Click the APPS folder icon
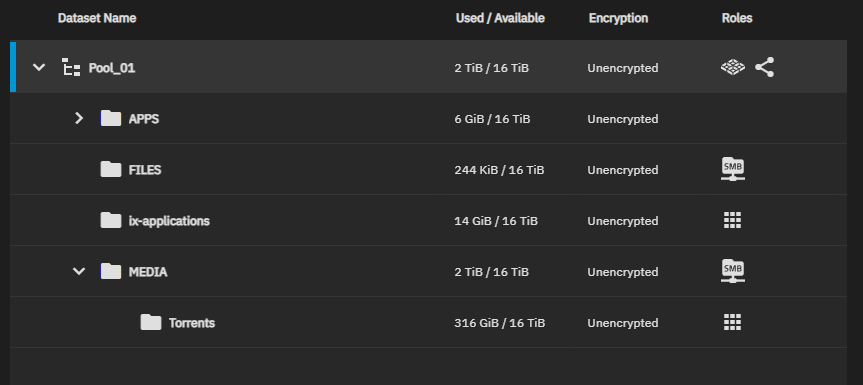The height and width of the screenshot is (385, 863). click(x=111, y=118)
